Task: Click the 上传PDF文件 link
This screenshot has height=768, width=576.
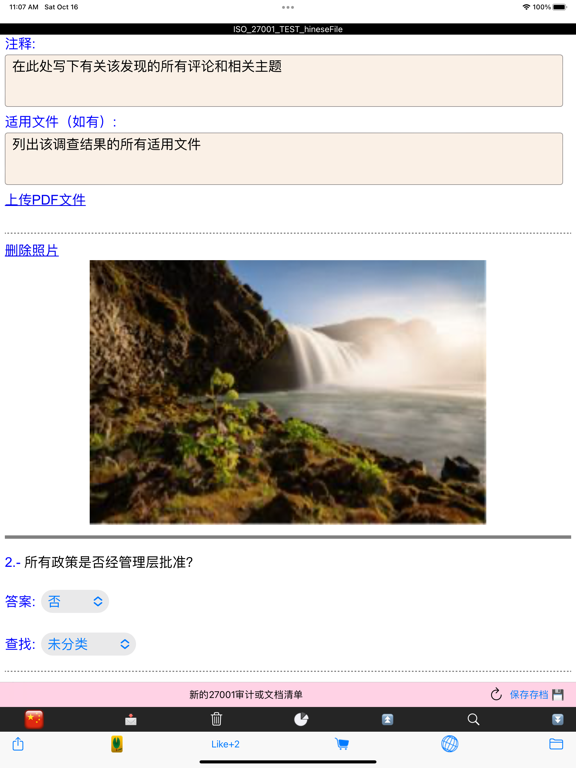Action: click(46, 200)
